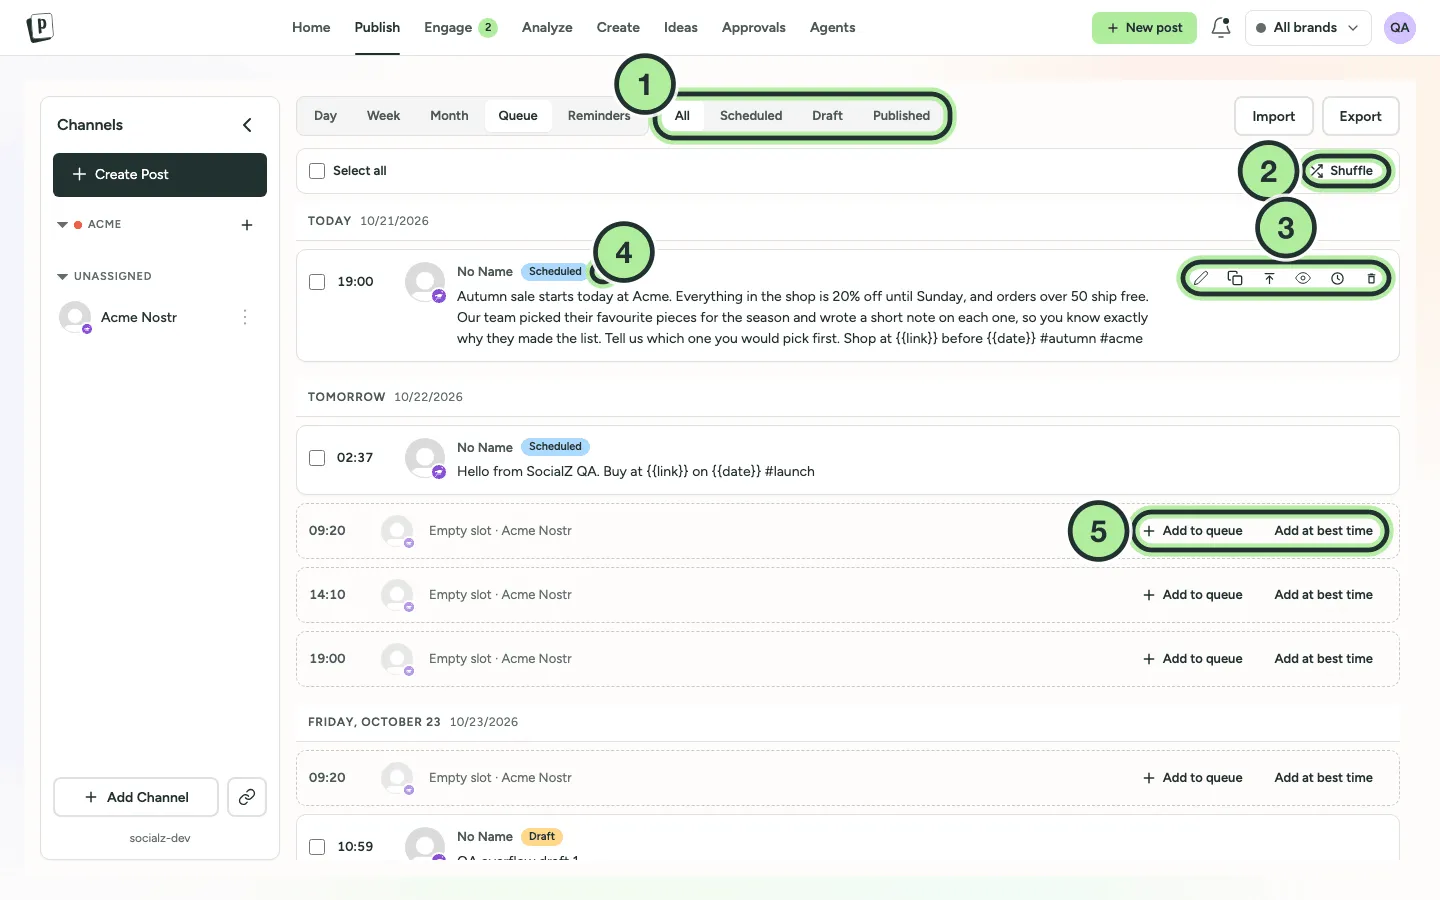The image size is (1440, 900).
Task: Open Acme Nostr channel in sidebar
Action: click(x=139, y=317)
